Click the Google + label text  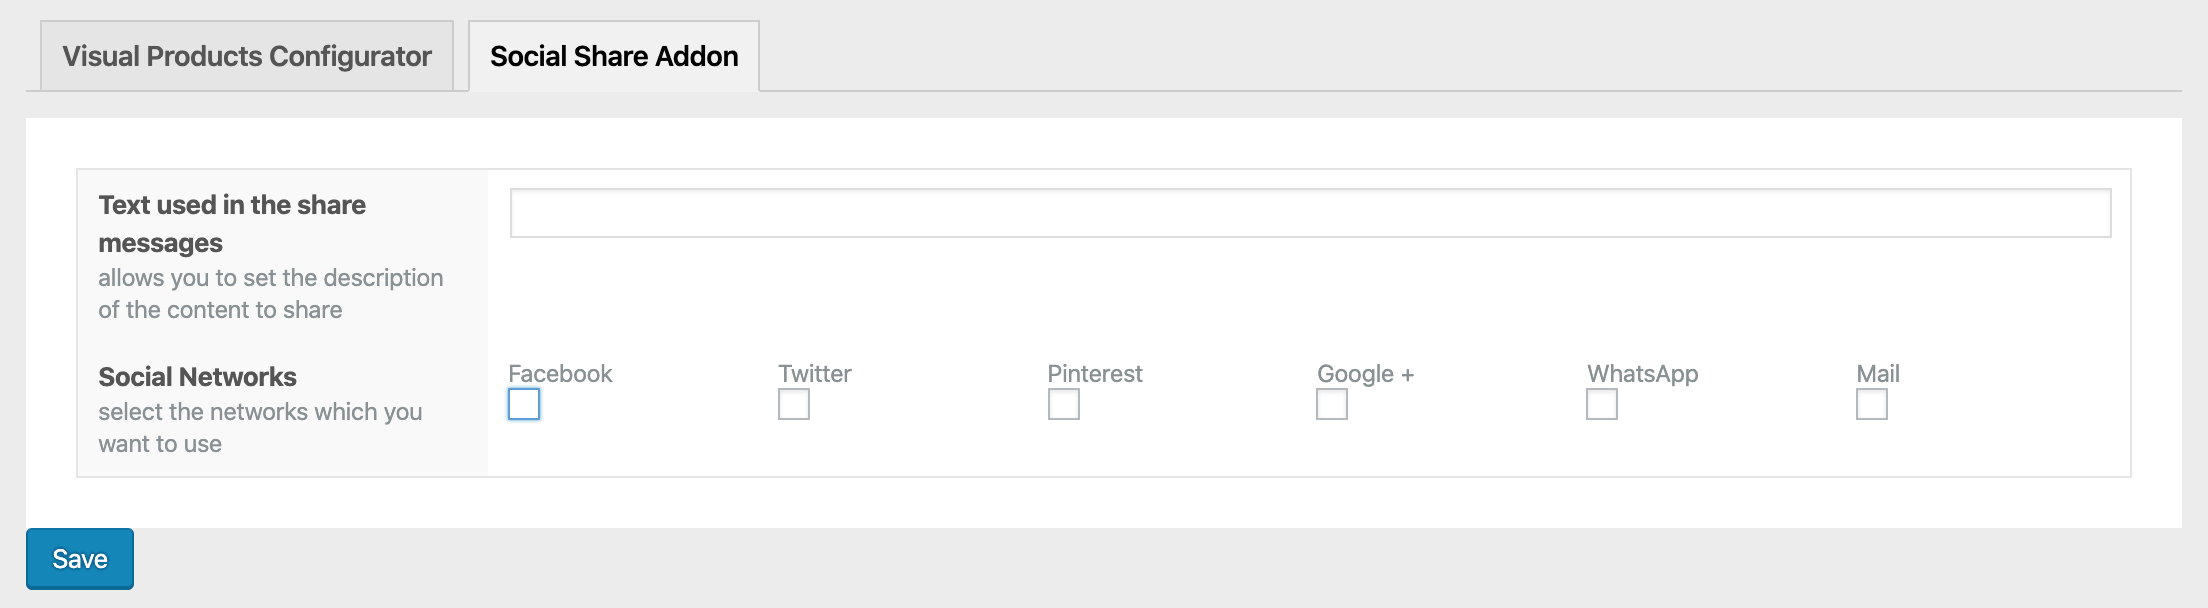(x=1365, y=374)
